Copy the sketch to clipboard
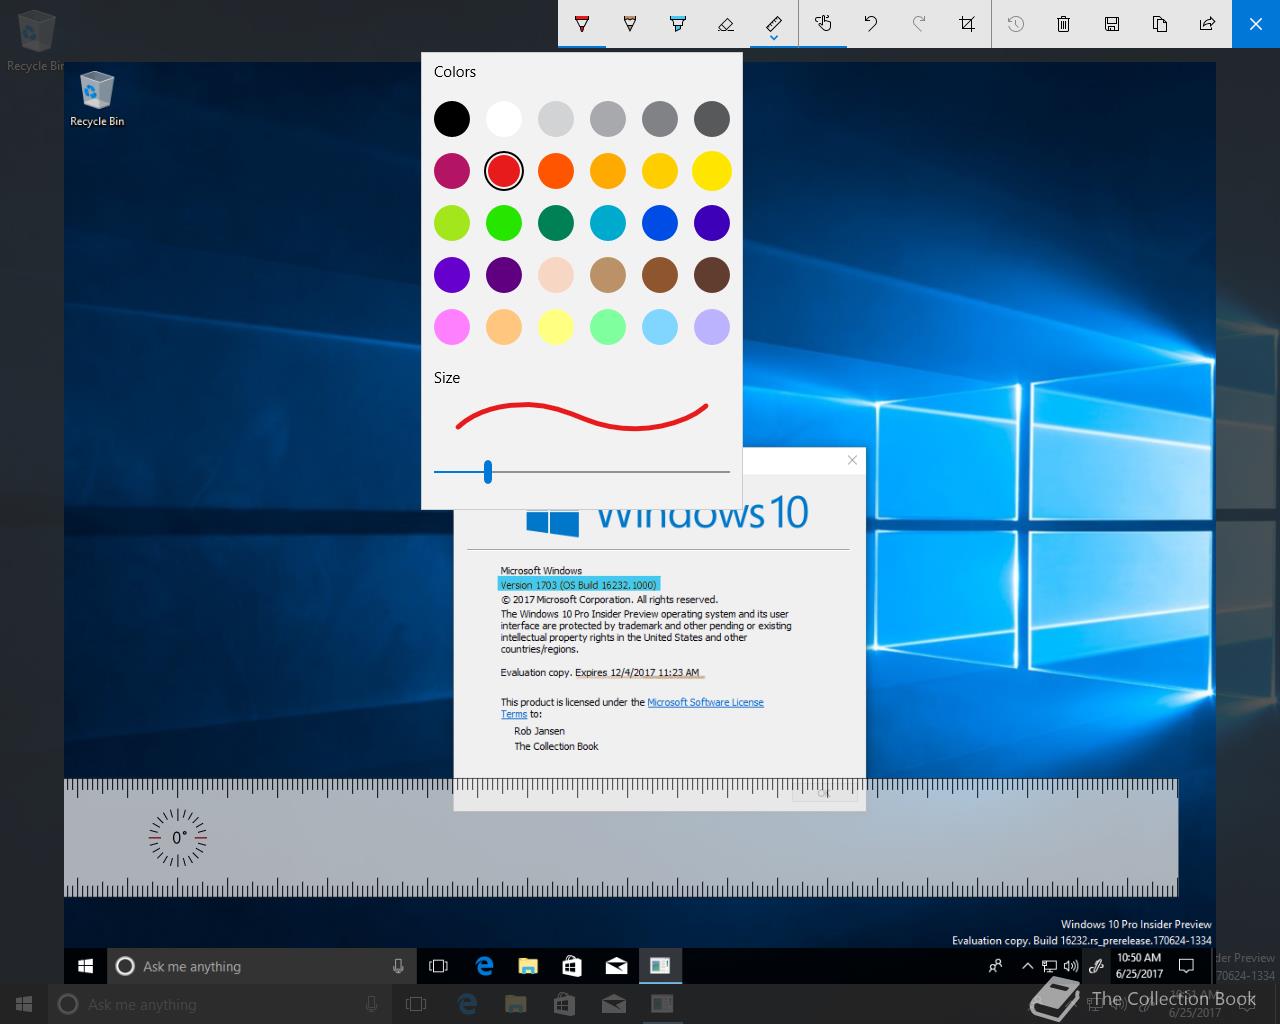Image resolution: width=1280 pixels, height=1024 pixels. pyautogui.click(x=1160, y=24)
